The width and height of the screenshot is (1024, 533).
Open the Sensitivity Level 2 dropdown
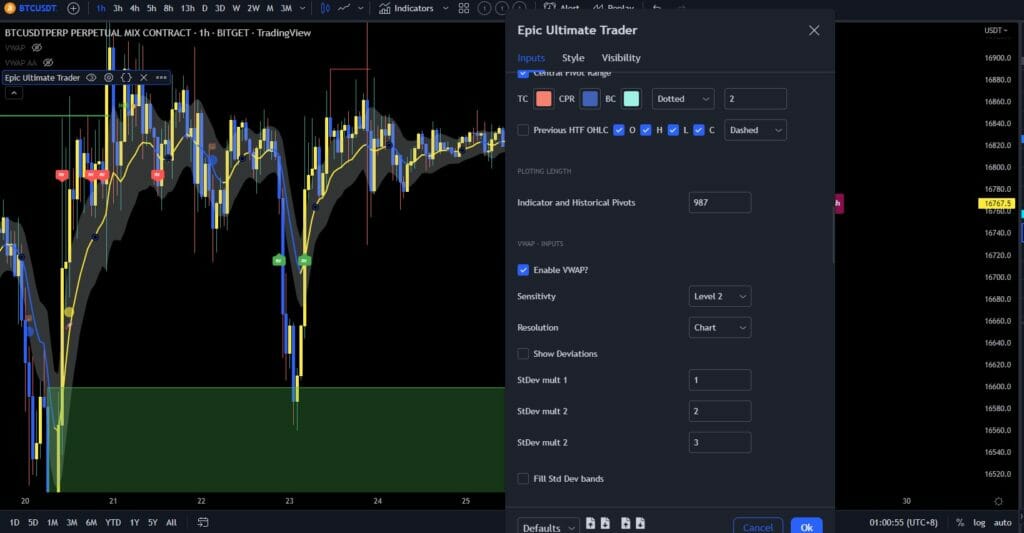pyautogui.click(x=720, y=297)
